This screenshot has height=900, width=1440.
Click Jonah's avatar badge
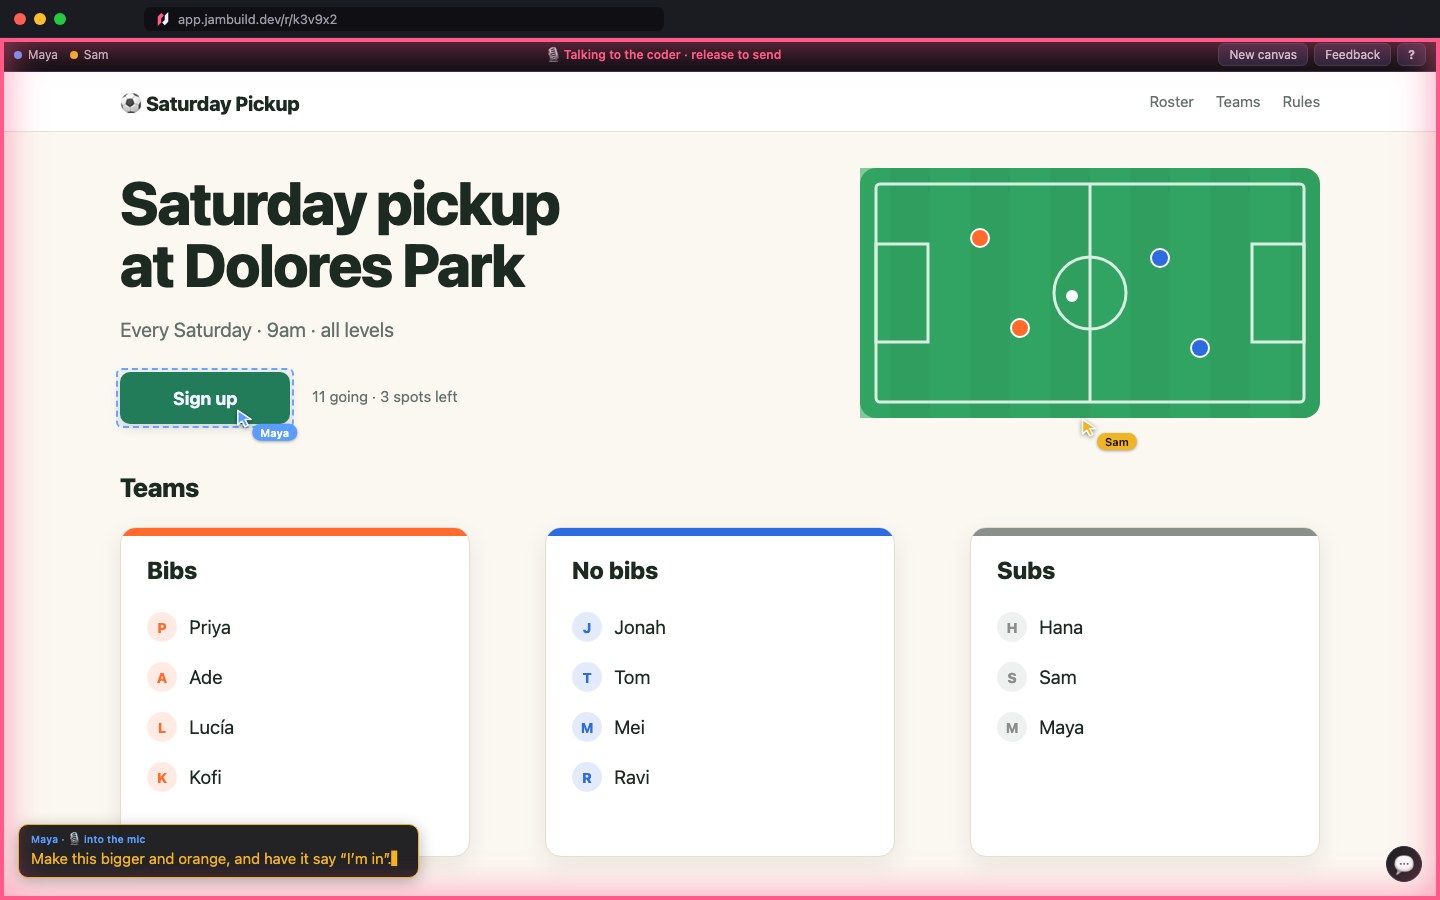point(587,627)
